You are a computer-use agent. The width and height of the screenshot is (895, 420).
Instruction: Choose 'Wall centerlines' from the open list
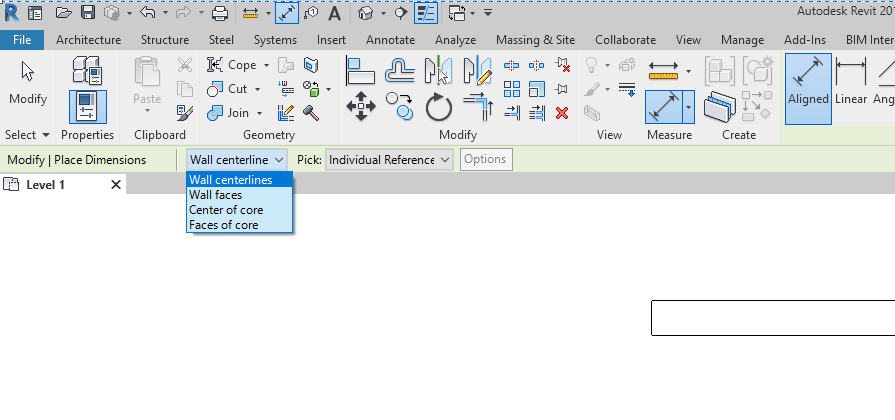(240, 180)
